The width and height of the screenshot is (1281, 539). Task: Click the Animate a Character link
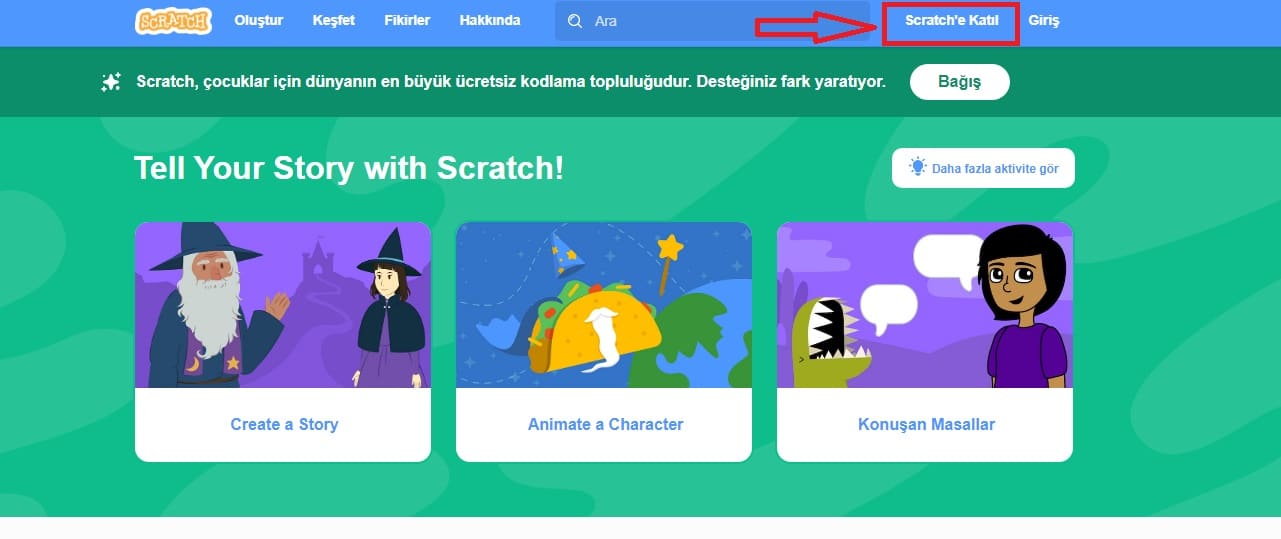pyautogui.click(x=605, y=424)
